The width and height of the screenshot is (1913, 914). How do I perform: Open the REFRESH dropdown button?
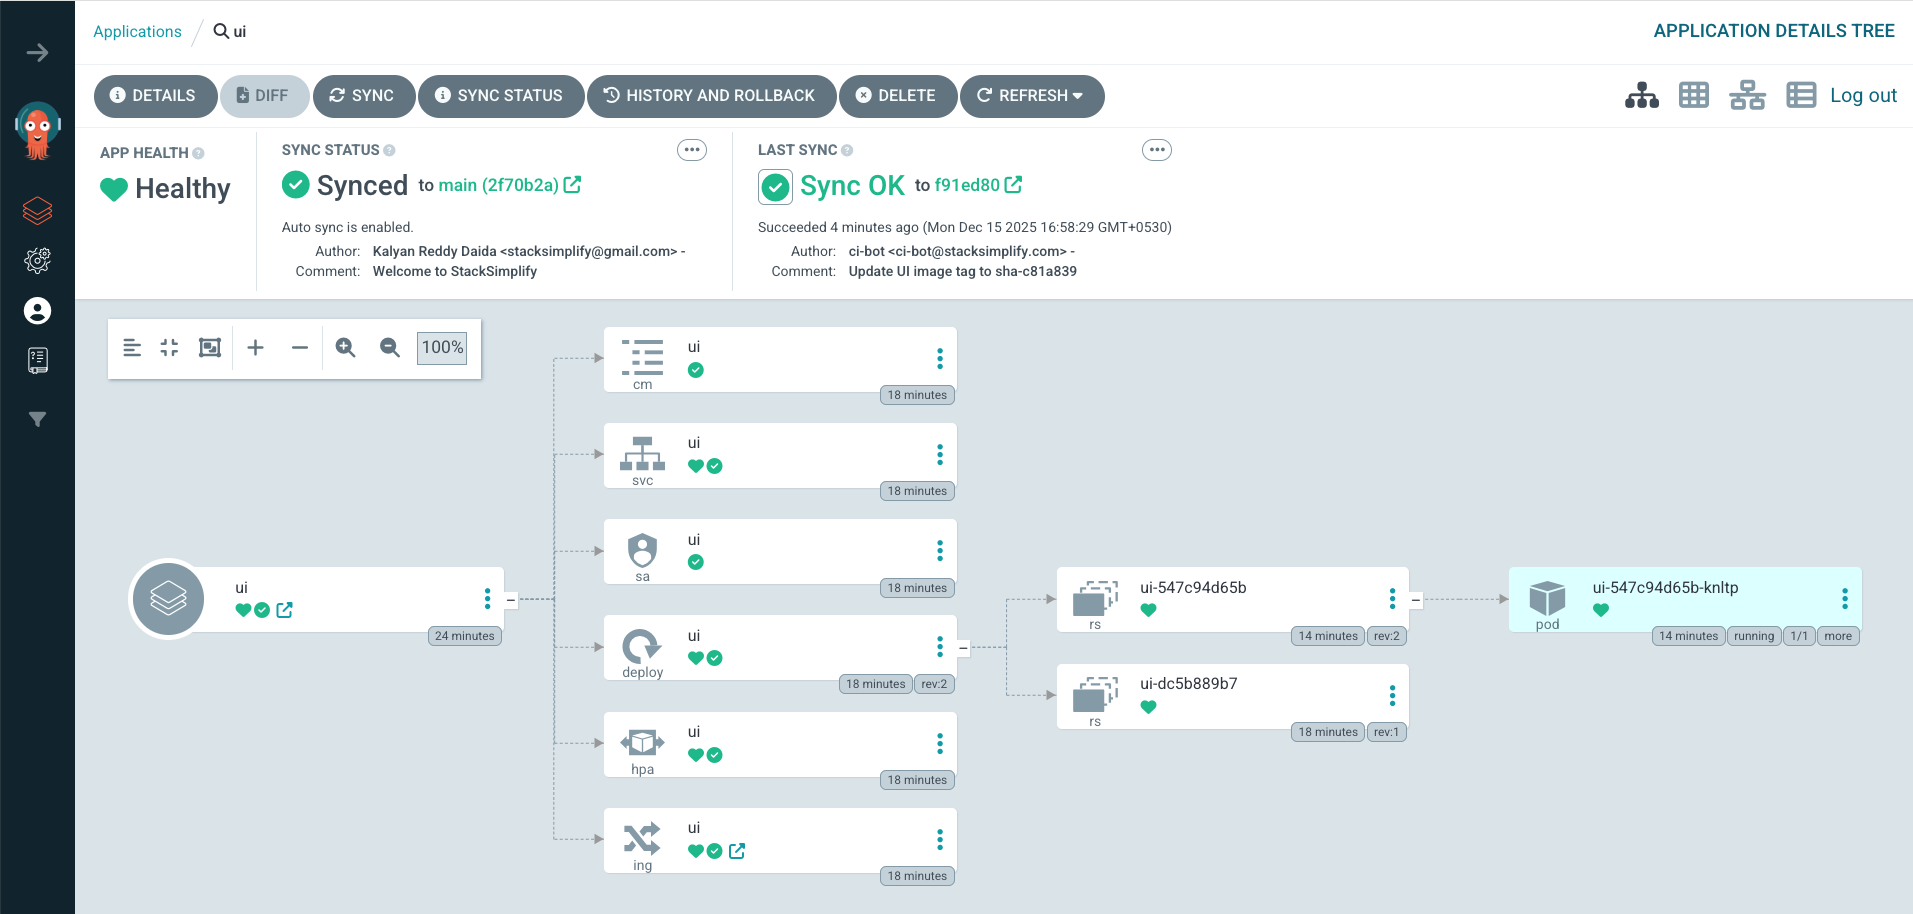pos(1032,96)
